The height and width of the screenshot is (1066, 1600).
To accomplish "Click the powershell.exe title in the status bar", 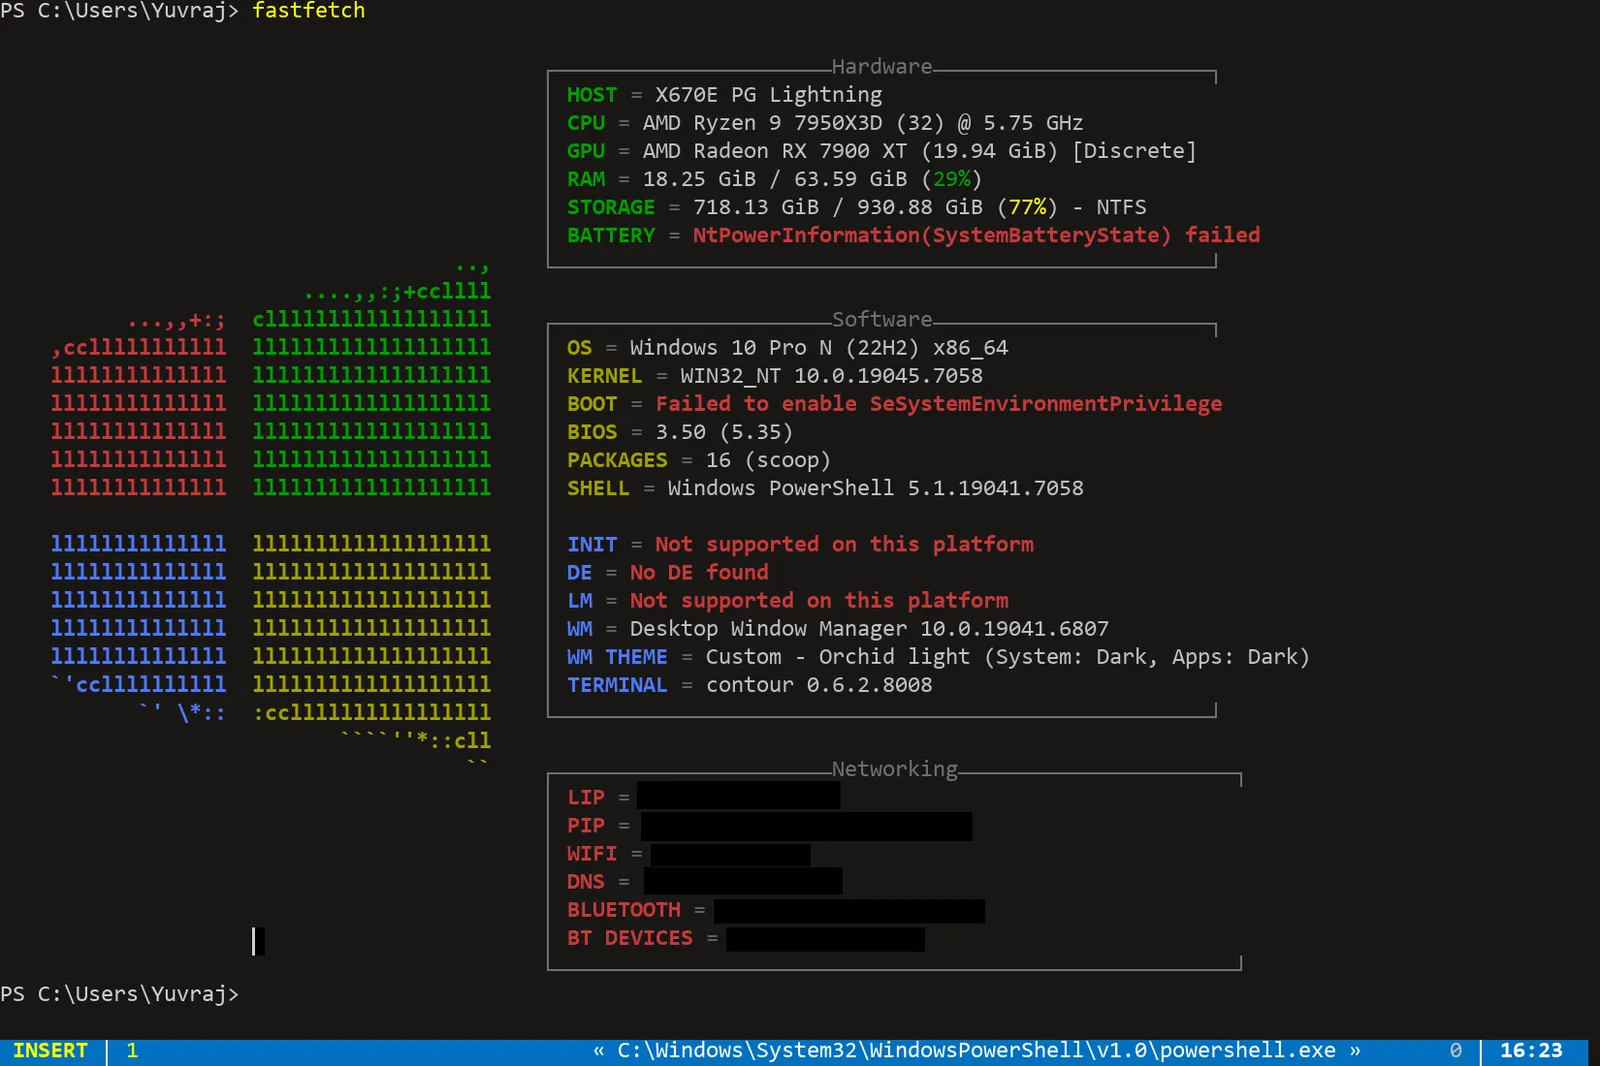I will tap(977, 1050).
